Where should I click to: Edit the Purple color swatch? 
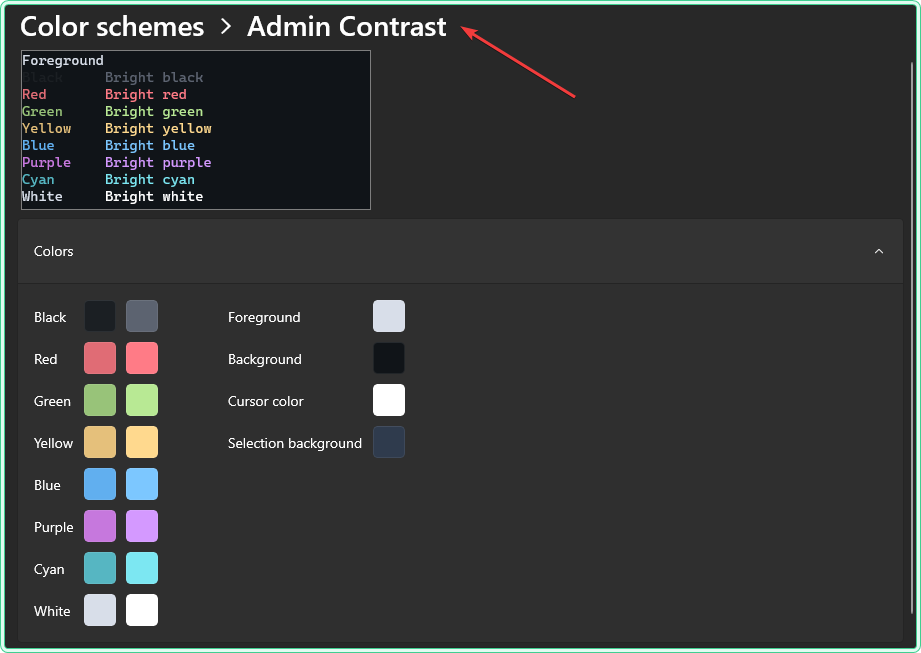click(99, 526)
